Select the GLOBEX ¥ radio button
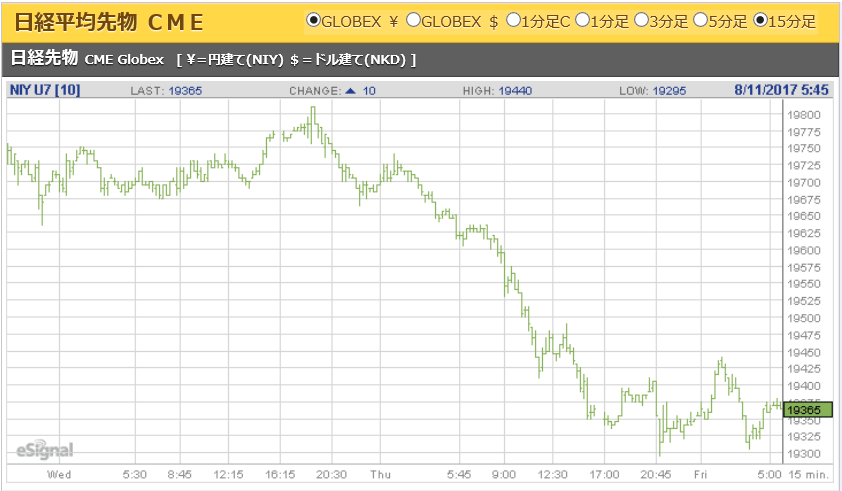The width and height of the screenshot is (842, 491). (x=313, y=20)
